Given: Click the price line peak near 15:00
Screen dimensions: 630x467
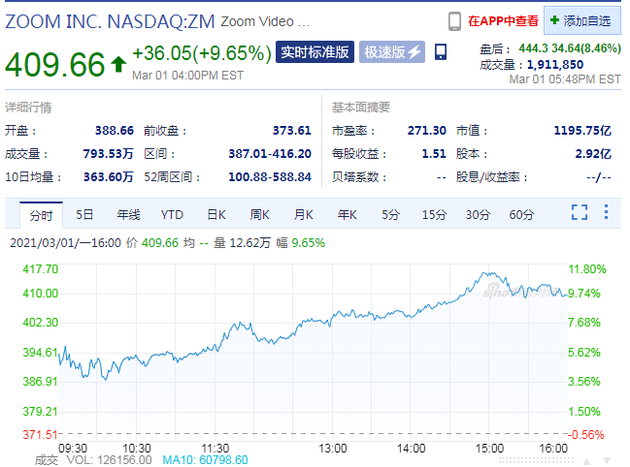Looking at the screenshot, I should tap(490, 273).
